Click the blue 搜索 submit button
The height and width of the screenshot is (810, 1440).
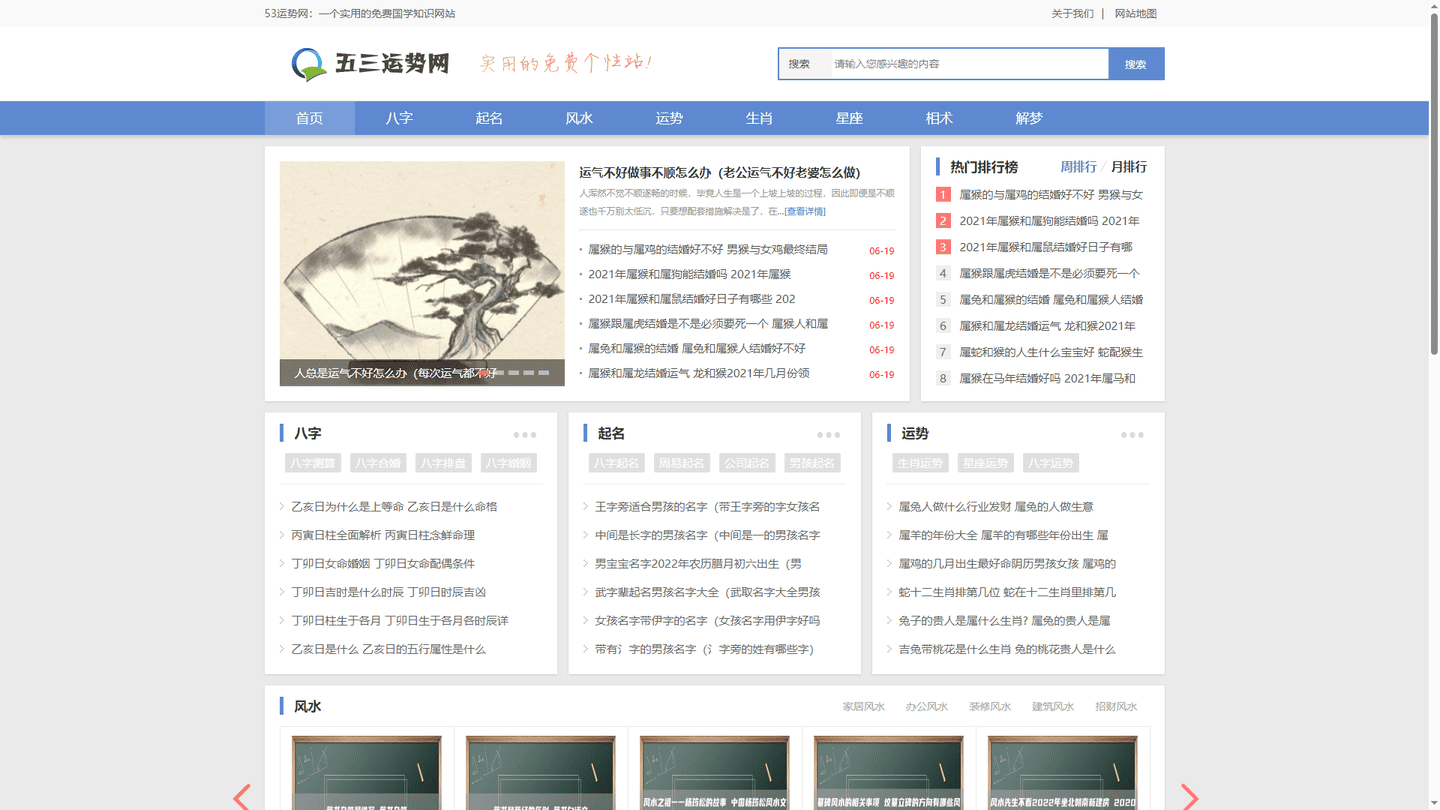coord(1136,64)
